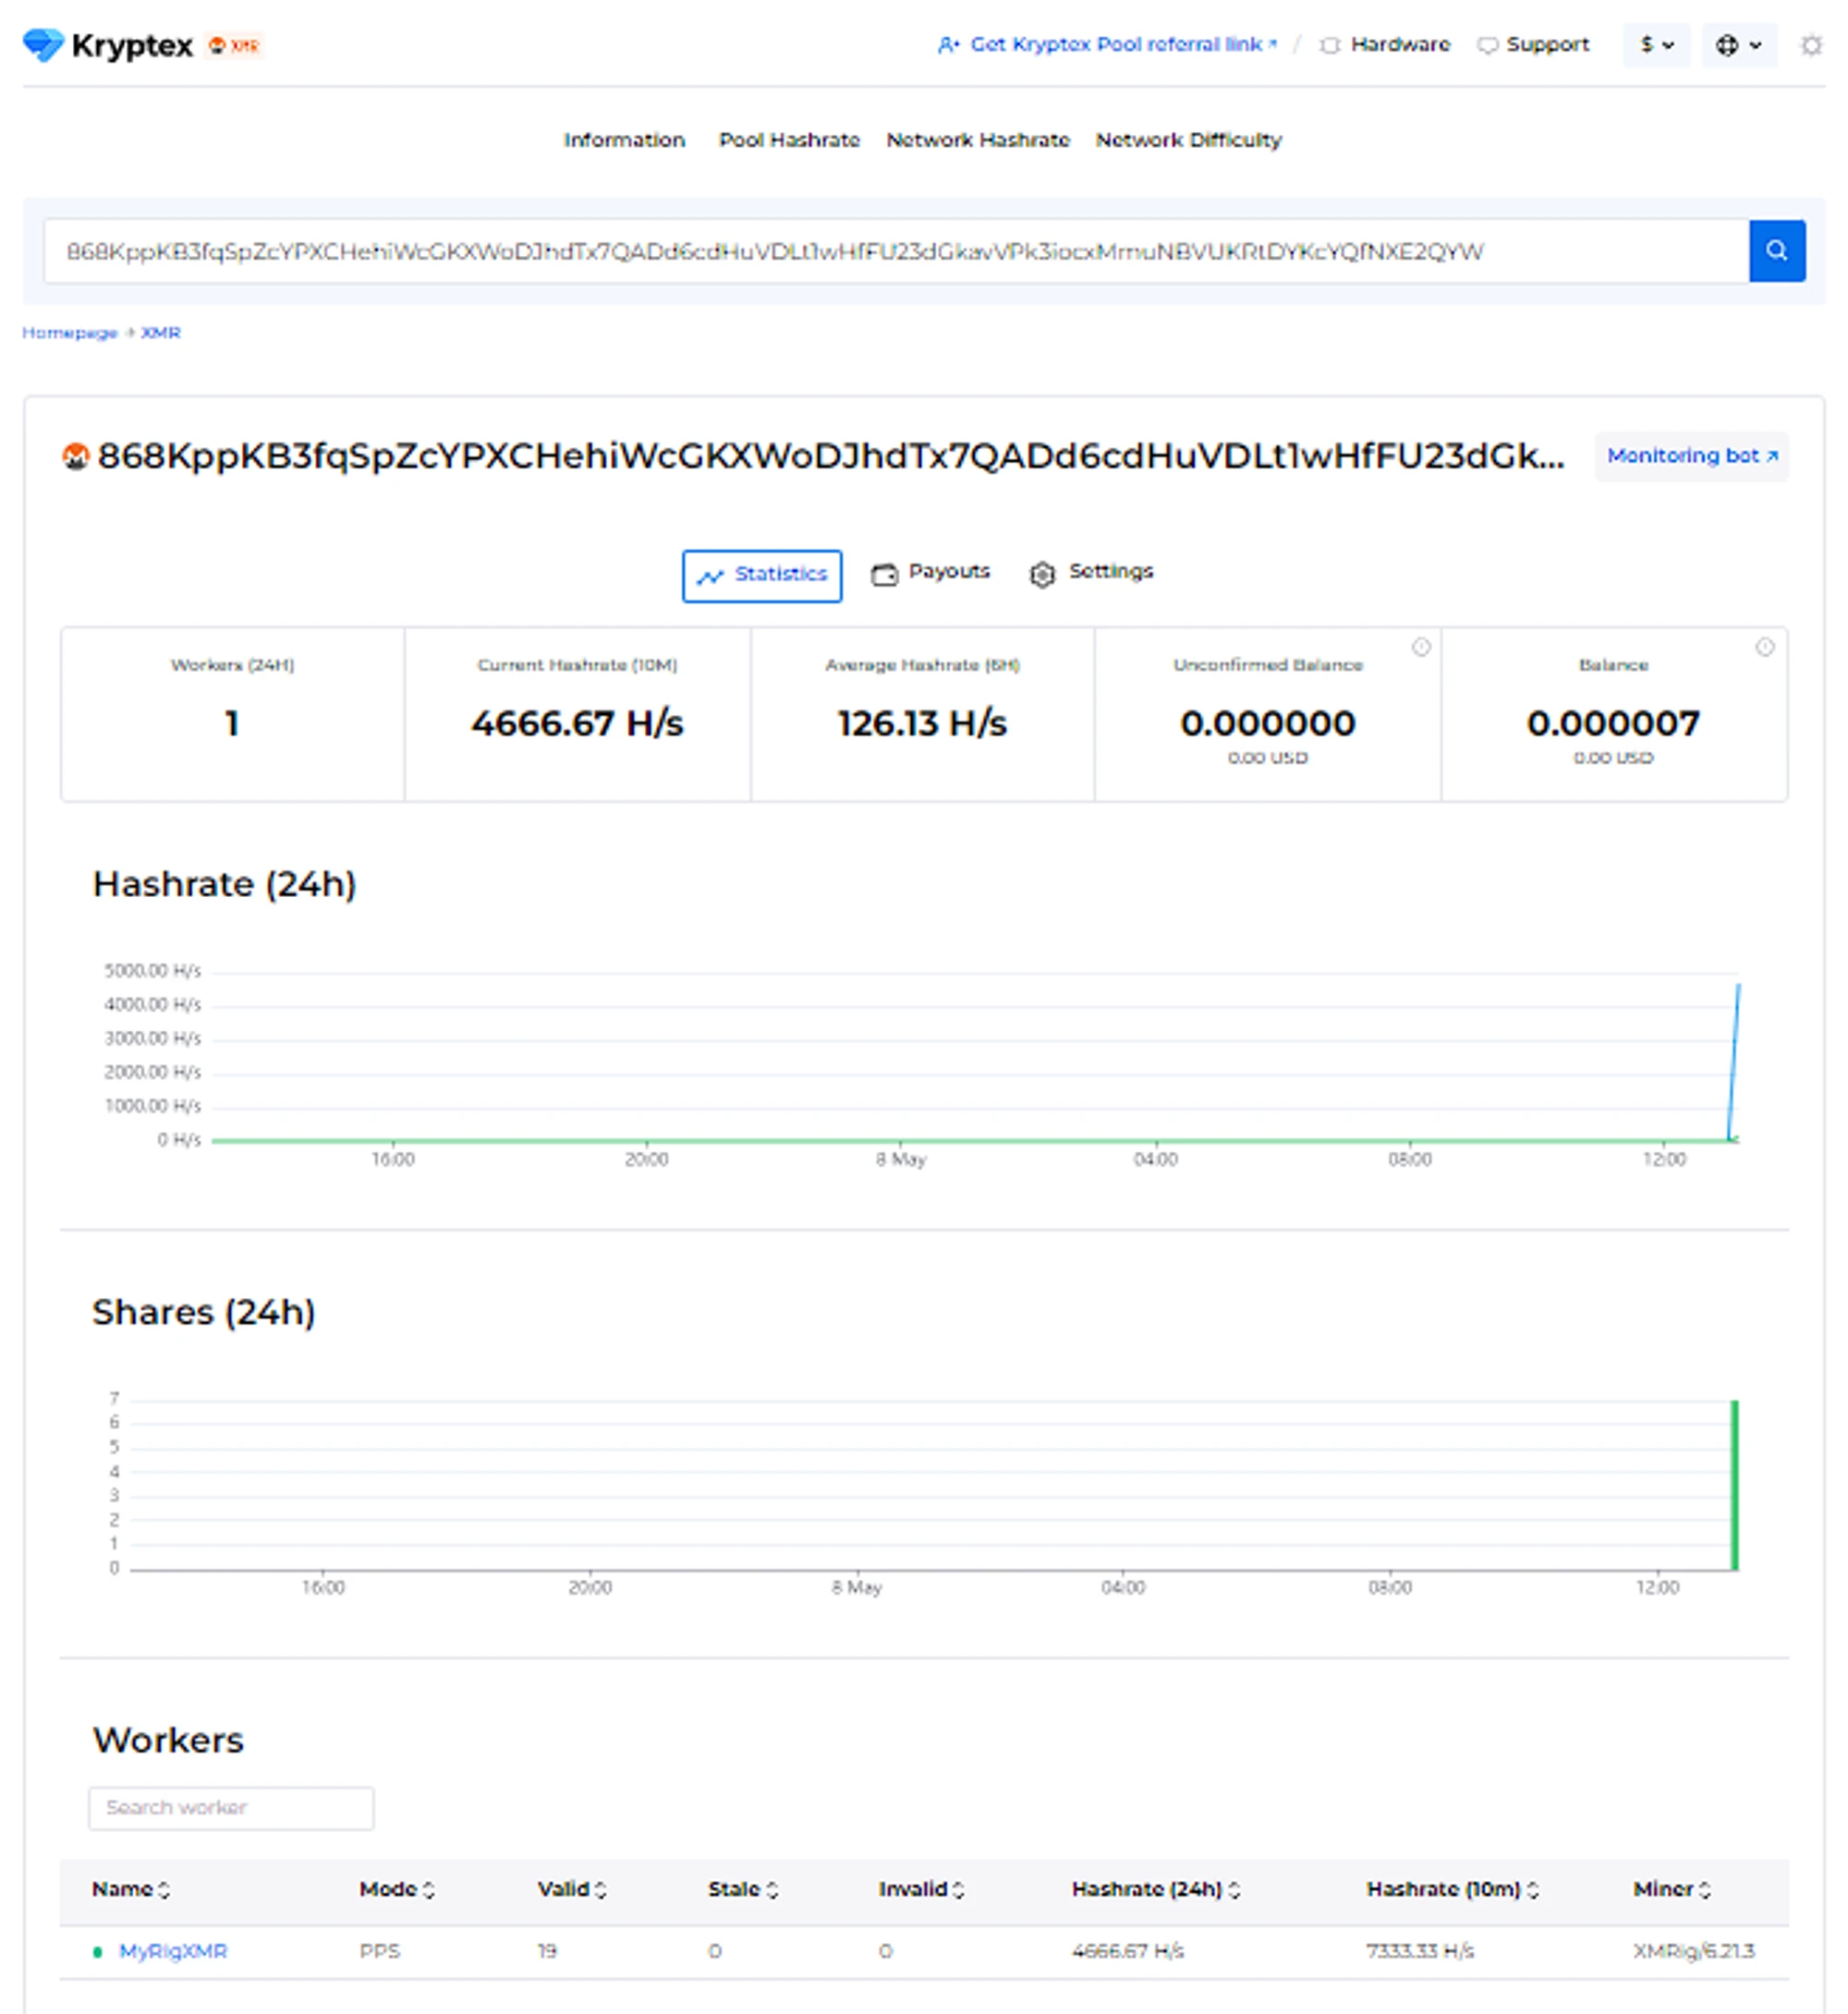Click the blue search magnifier button
The height and width of the screenshot is (2014, 1848).
pos(1776,250)
